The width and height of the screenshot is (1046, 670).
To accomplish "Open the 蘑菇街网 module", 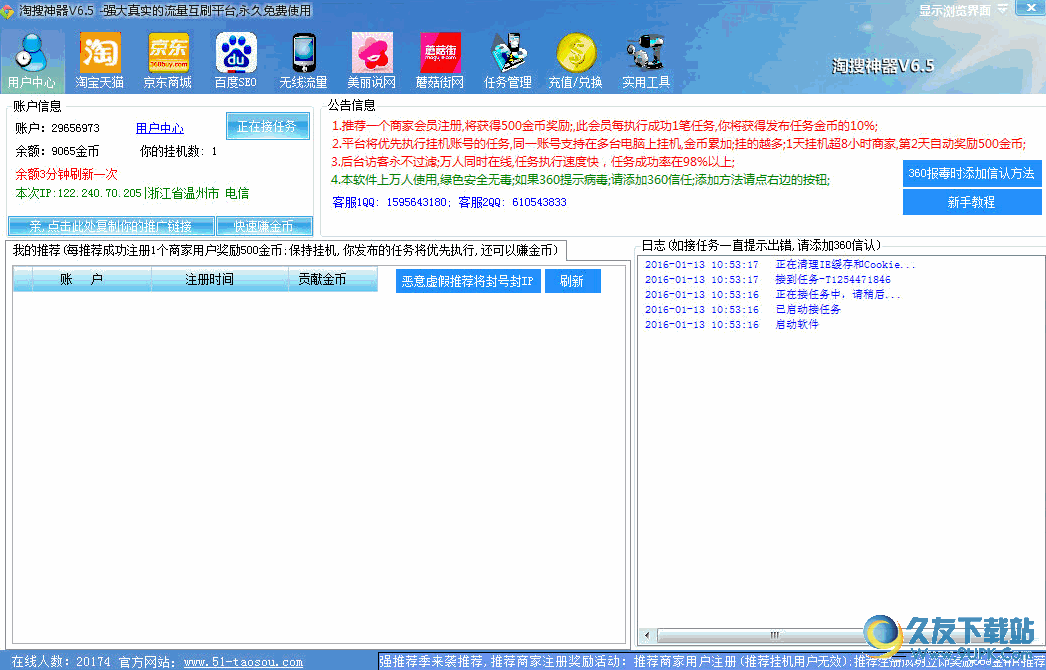I will [440, 61].
